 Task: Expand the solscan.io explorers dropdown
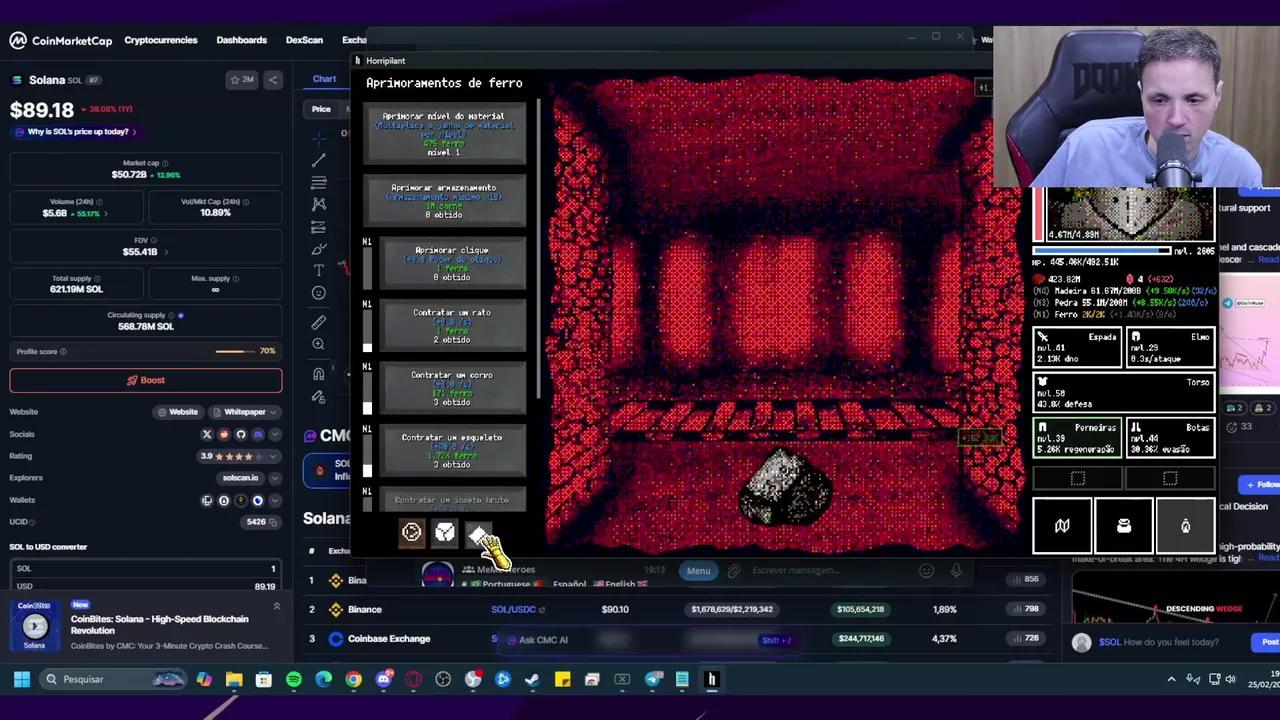pyautogui.click(x=273, y=477)
